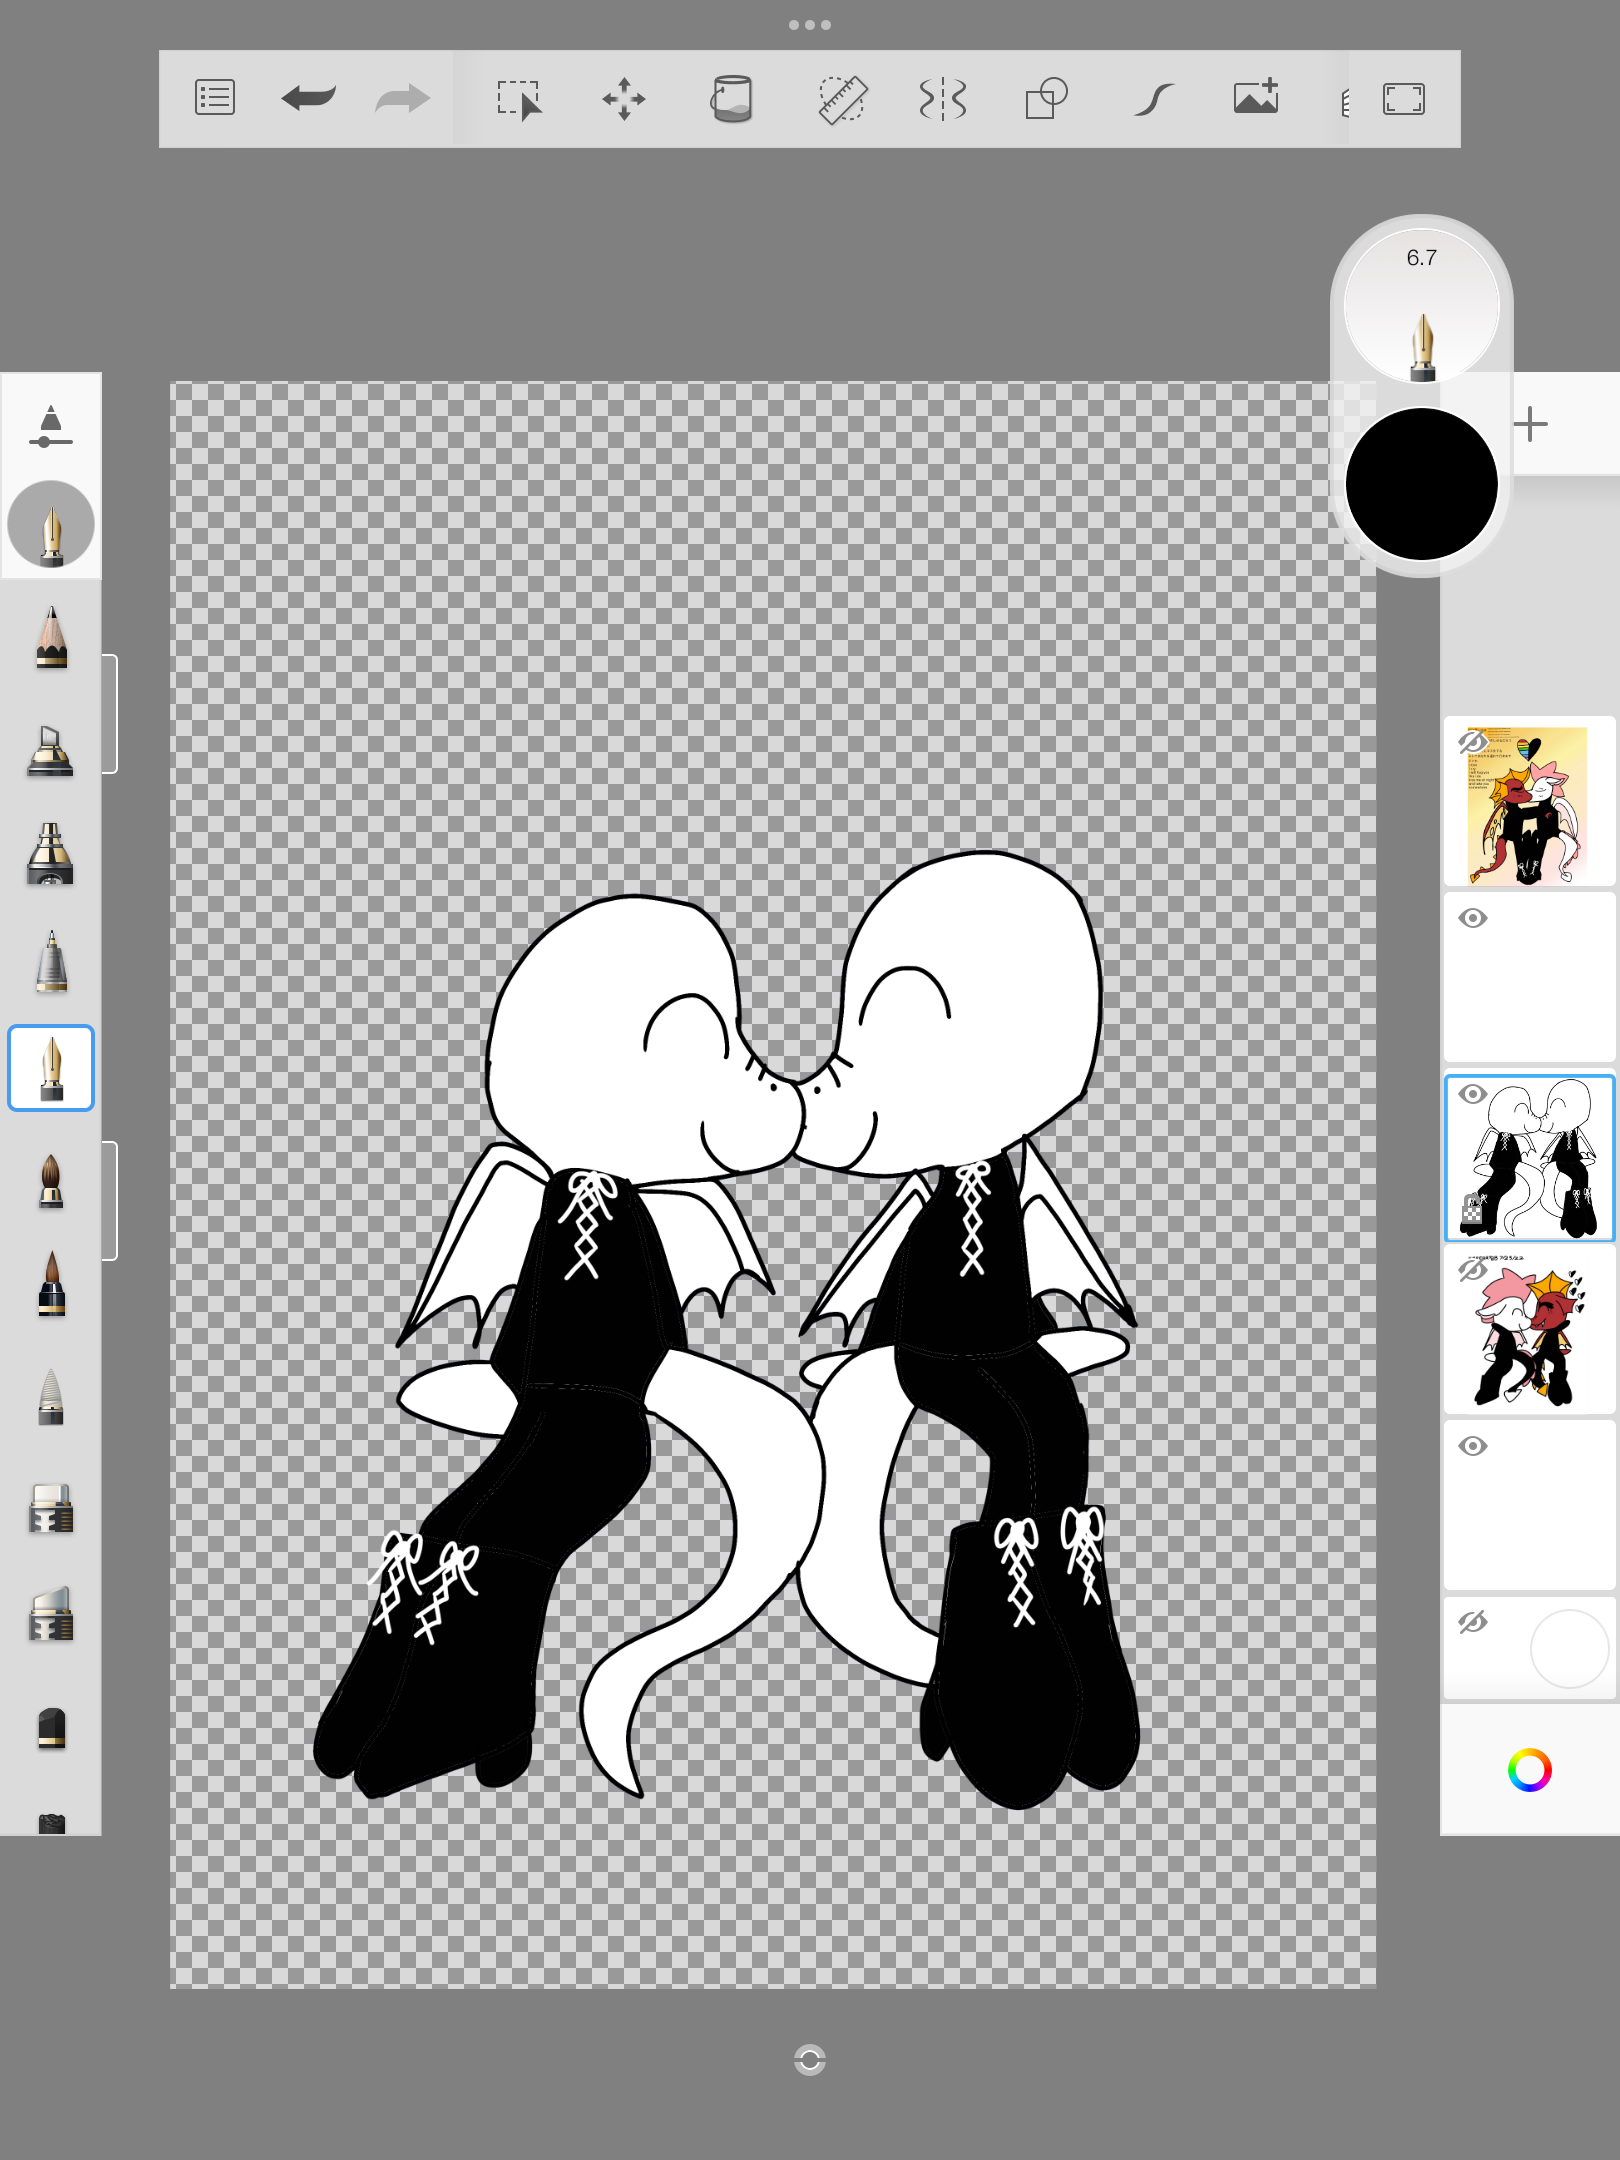The image size is (1620, 2160).
Task: Enter full screen canvas mode
Action: pyautogui.click(x=1404, y=99)
